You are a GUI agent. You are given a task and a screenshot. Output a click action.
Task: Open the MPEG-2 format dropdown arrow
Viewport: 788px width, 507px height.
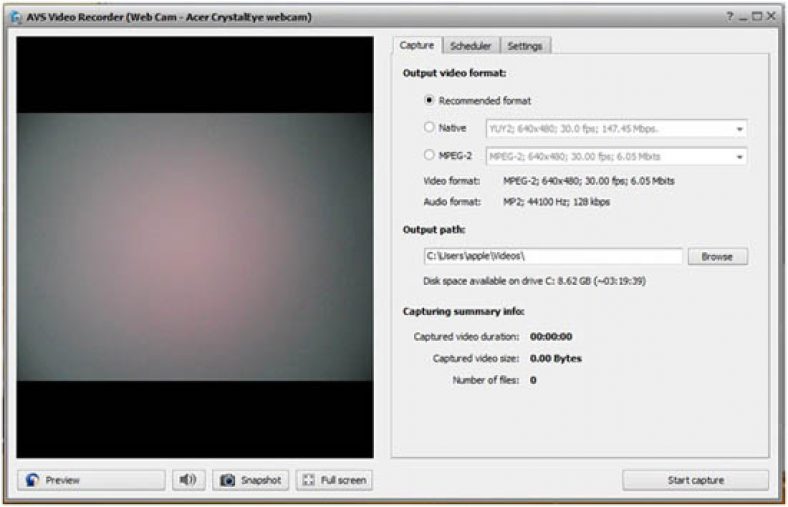(x=739, y=157)
